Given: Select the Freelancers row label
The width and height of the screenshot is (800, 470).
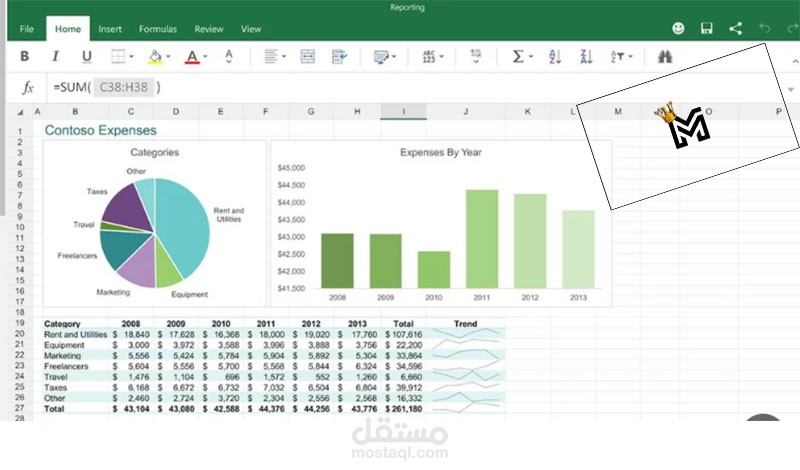Looking at the screenshot, I should 66,366.
